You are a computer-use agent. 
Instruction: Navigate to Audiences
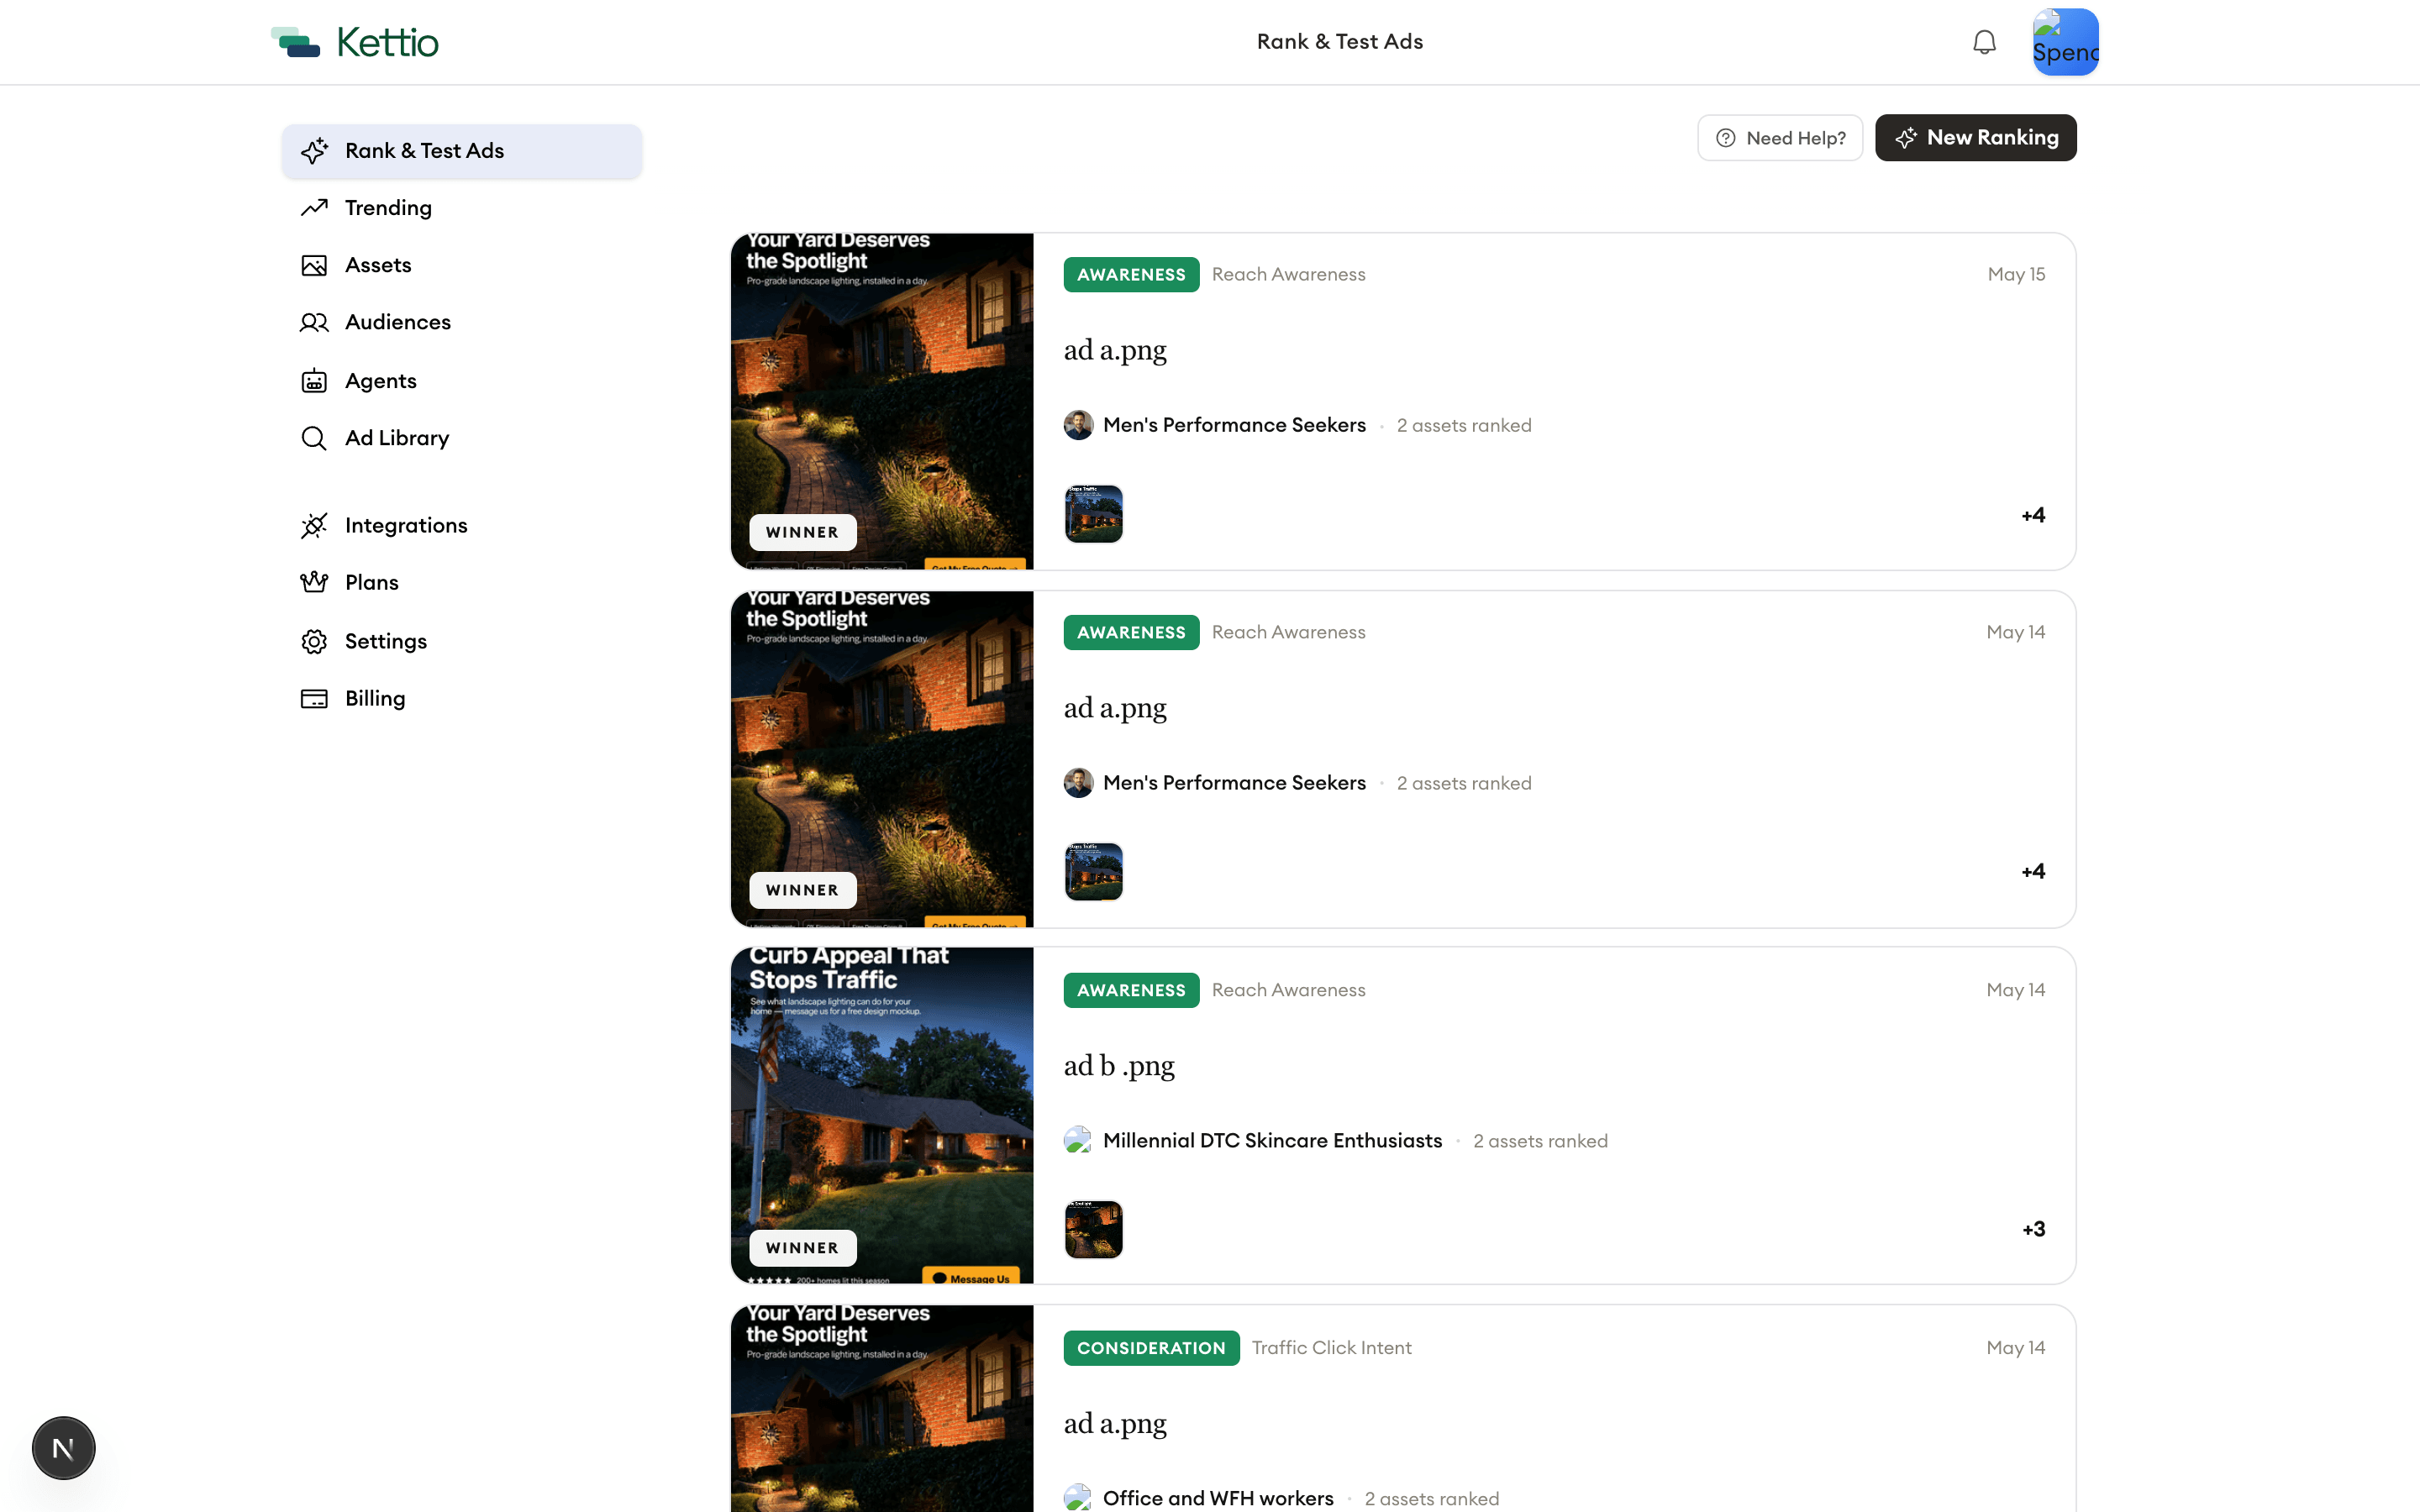[461, 322]
